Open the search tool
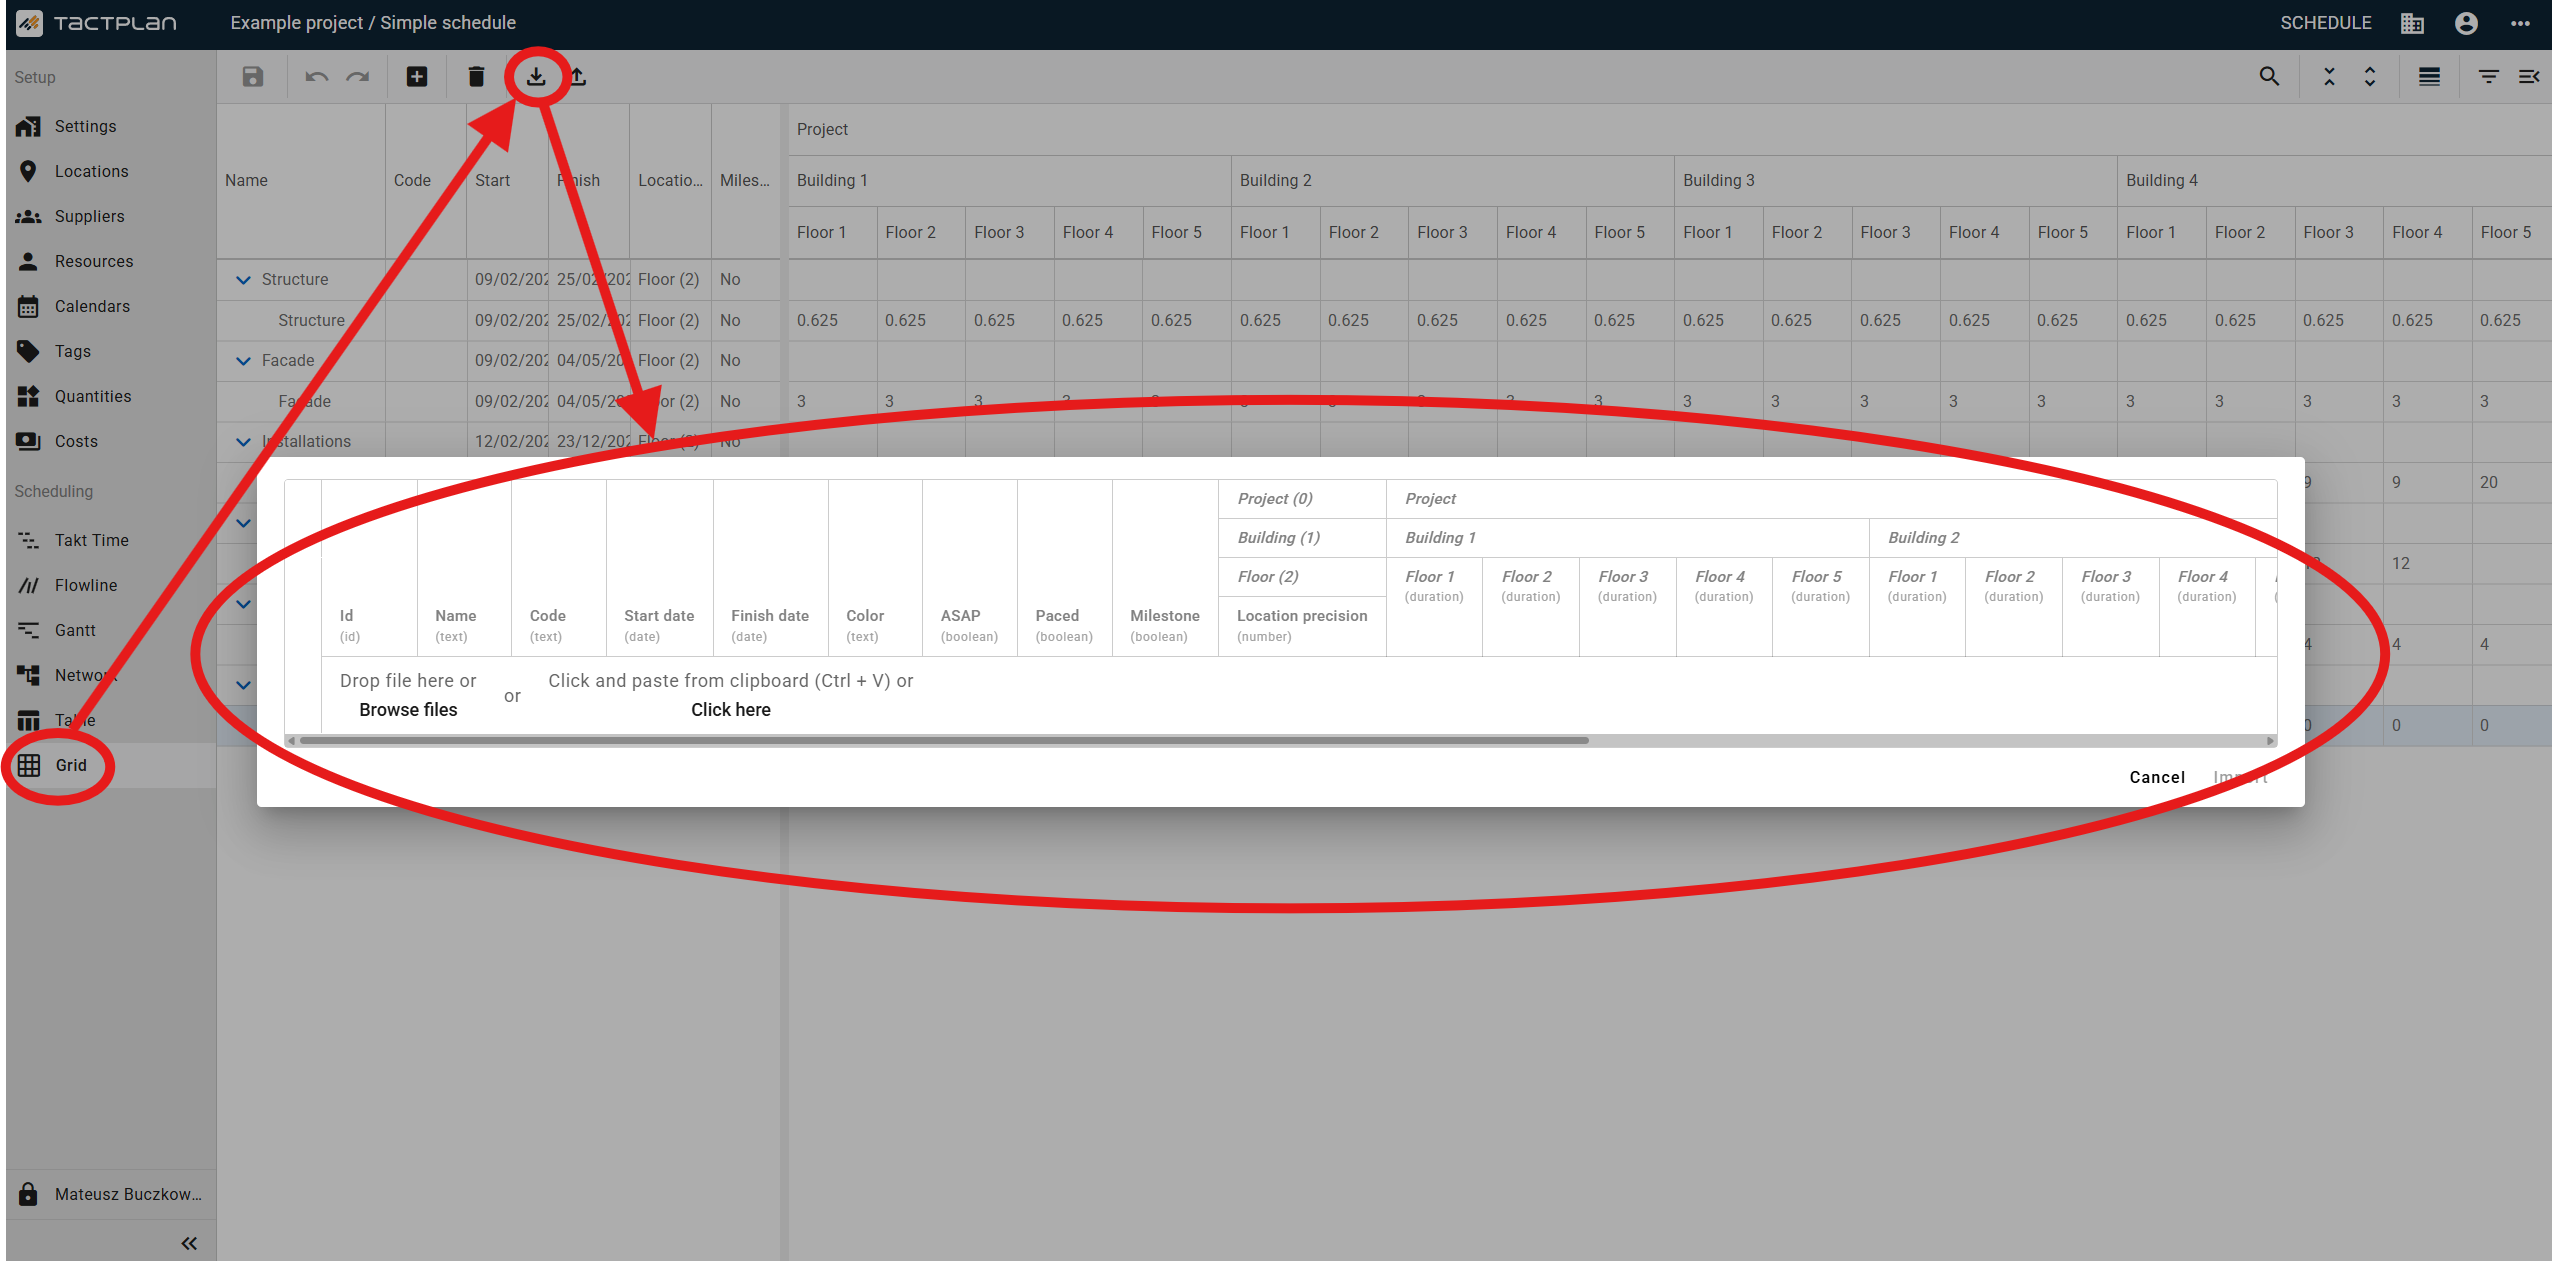The height and width of the screenshot is (1261, 2552). (2270, 77)
